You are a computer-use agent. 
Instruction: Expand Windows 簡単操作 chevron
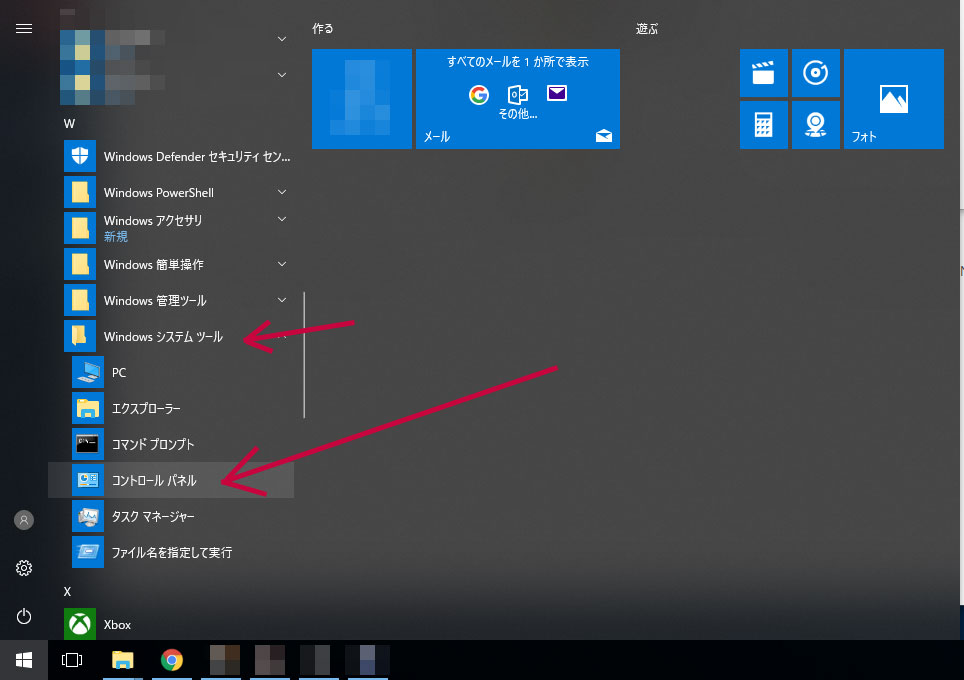282,264
